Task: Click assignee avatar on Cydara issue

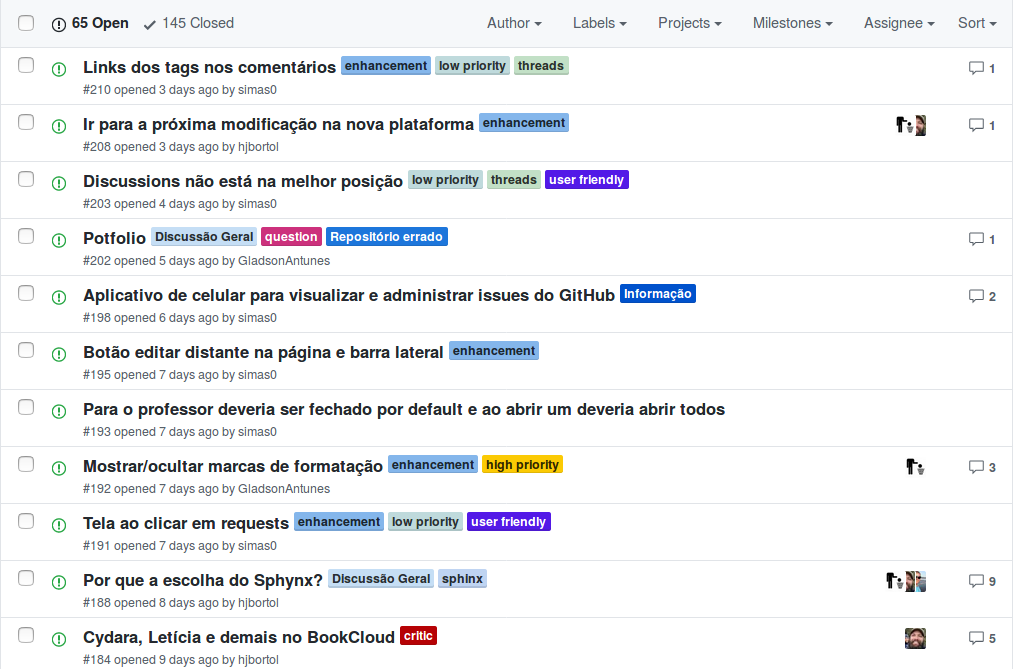Action: pos(915,638)
